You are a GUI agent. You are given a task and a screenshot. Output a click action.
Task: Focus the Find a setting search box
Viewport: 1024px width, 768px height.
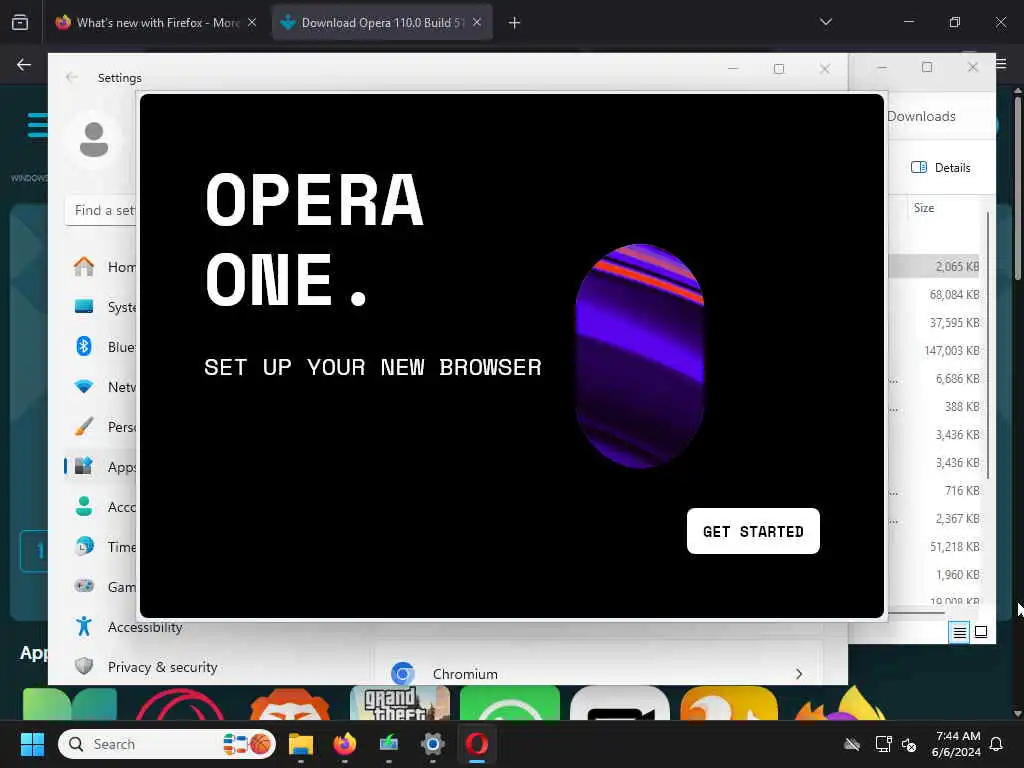pos(103,210)
